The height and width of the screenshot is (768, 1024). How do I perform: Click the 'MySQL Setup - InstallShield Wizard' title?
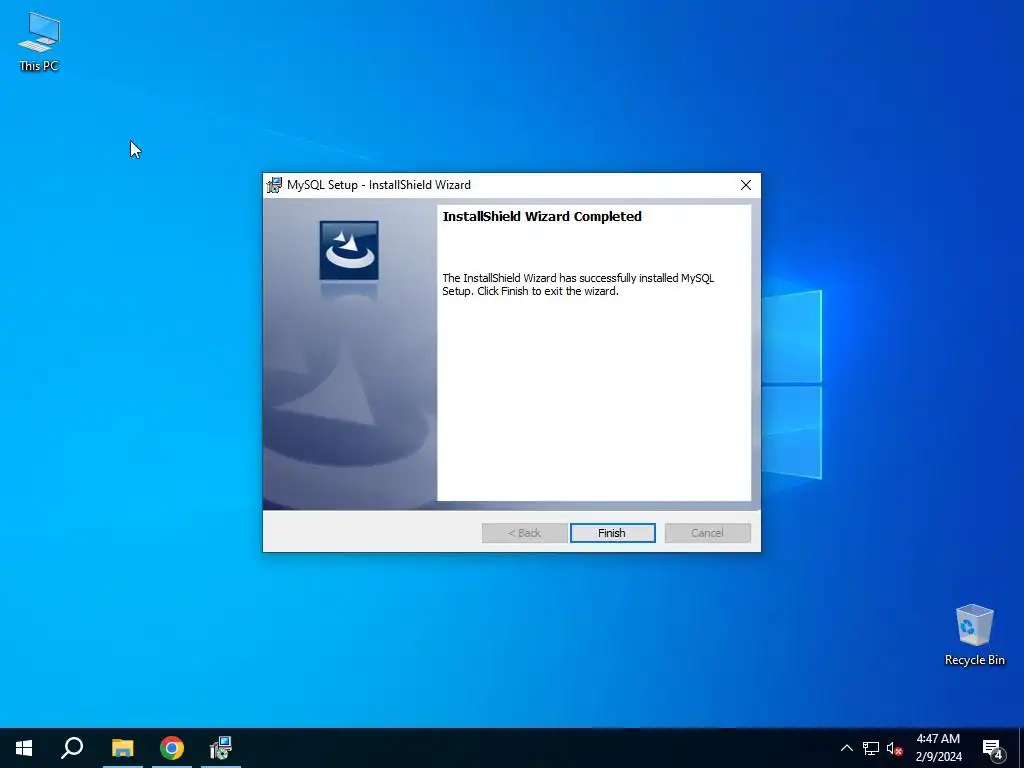click(x=379, y=185)
